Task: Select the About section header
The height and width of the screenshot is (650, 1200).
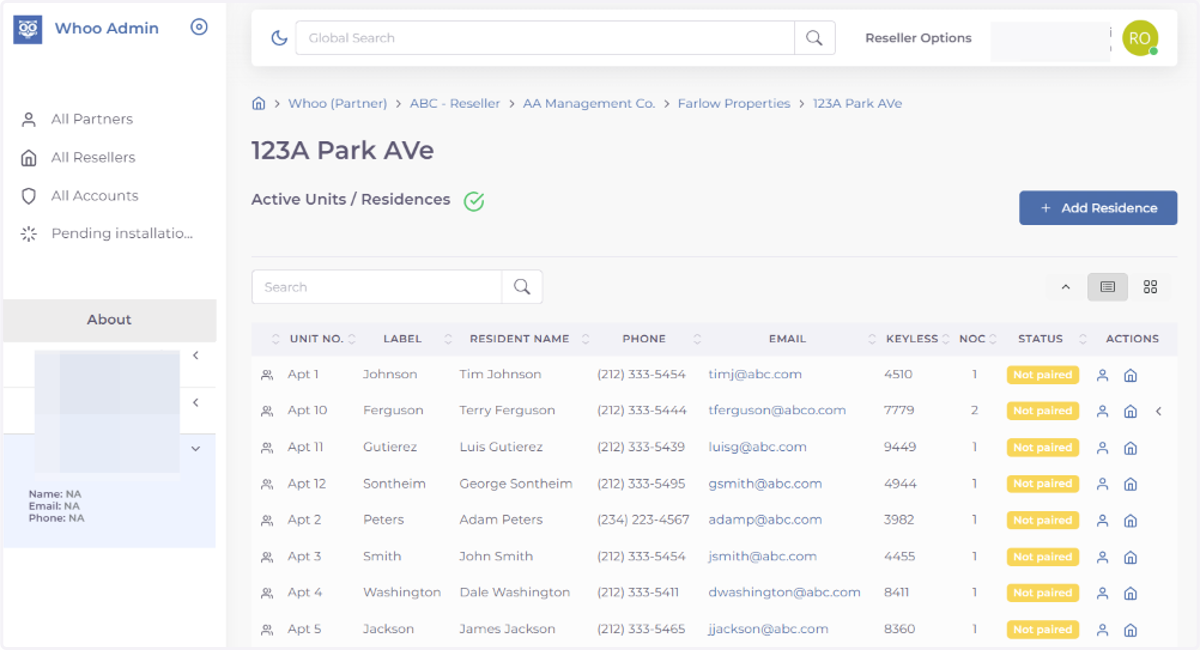Action: pyautogui.click(x=109, y=320)
